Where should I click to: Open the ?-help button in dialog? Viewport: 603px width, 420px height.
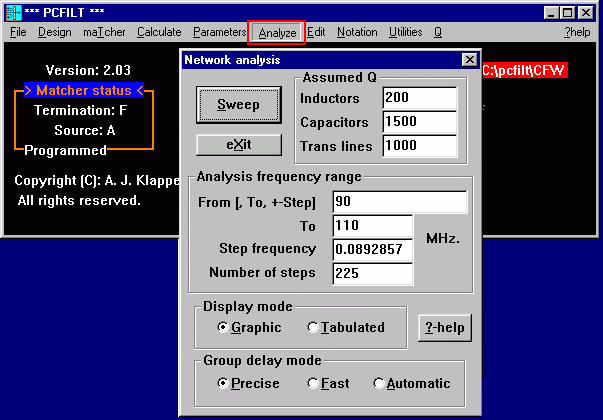(444, 328)
